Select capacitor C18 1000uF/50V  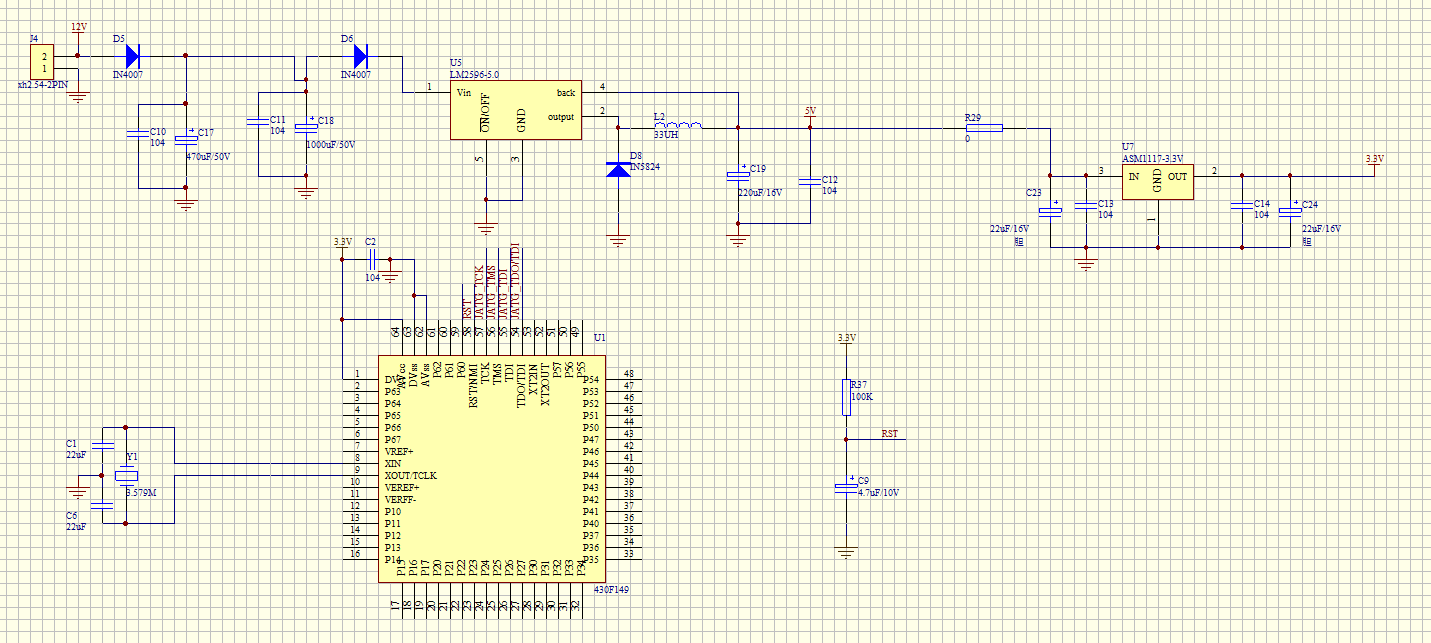(308, 122)
